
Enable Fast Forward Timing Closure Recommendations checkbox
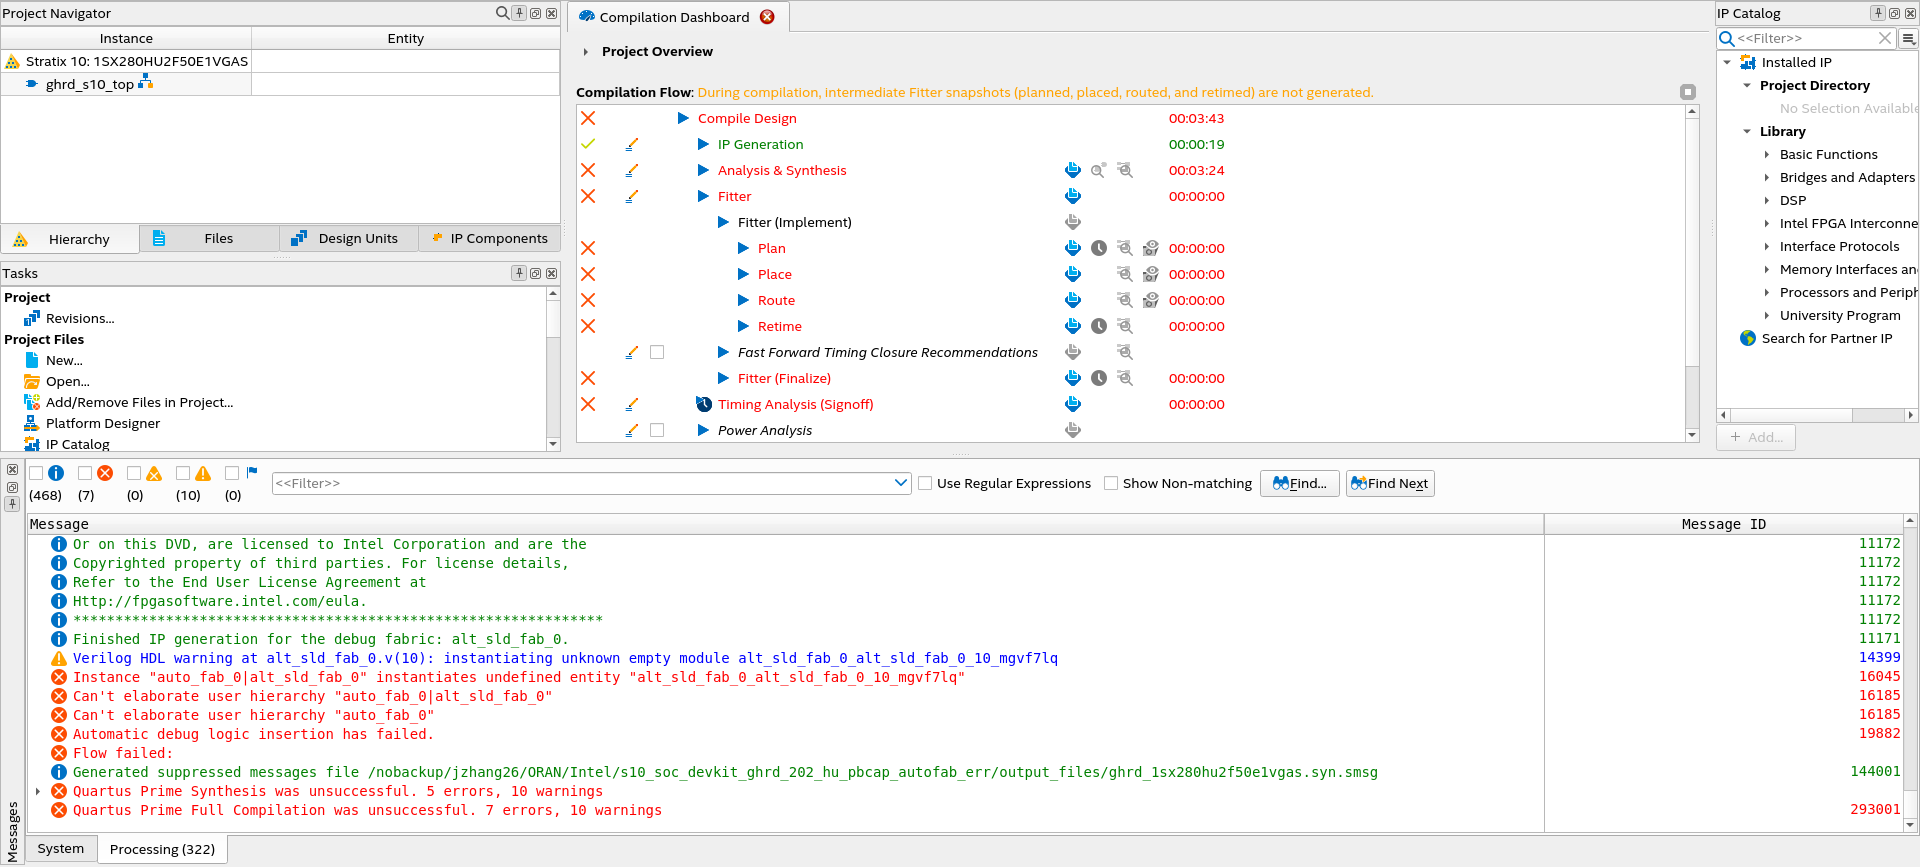click(657, 352)
